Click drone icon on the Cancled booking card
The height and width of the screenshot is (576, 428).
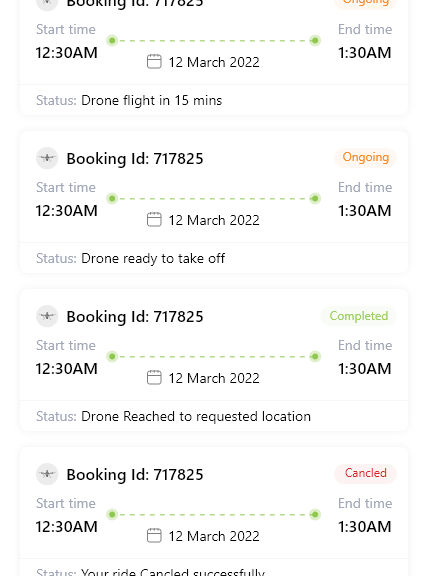(x=47, y=474)
